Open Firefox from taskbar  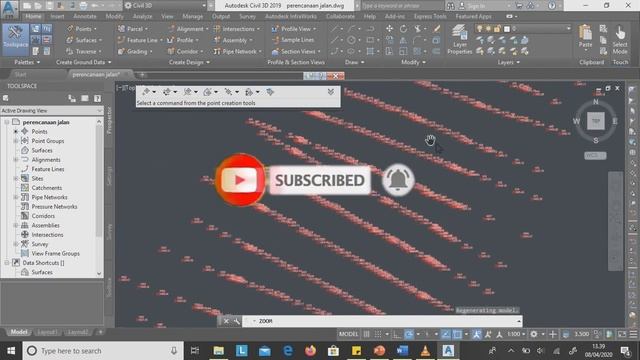coord(311,351)
